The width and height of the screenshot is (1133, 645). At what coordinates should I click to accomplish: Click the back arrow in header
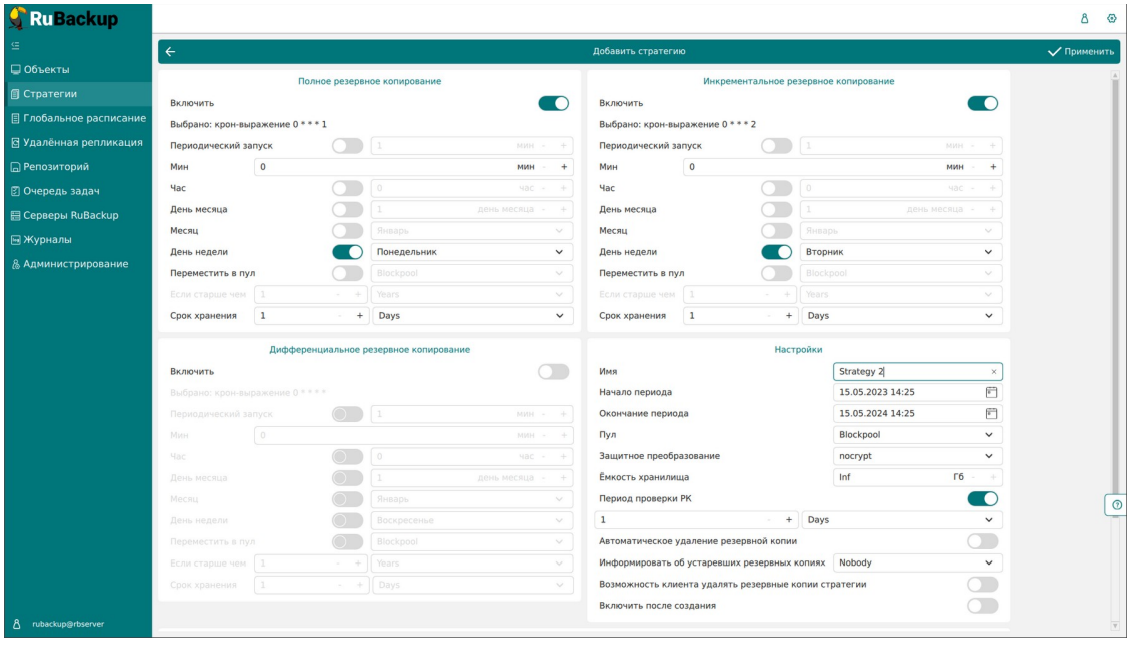tap(171, 51)
